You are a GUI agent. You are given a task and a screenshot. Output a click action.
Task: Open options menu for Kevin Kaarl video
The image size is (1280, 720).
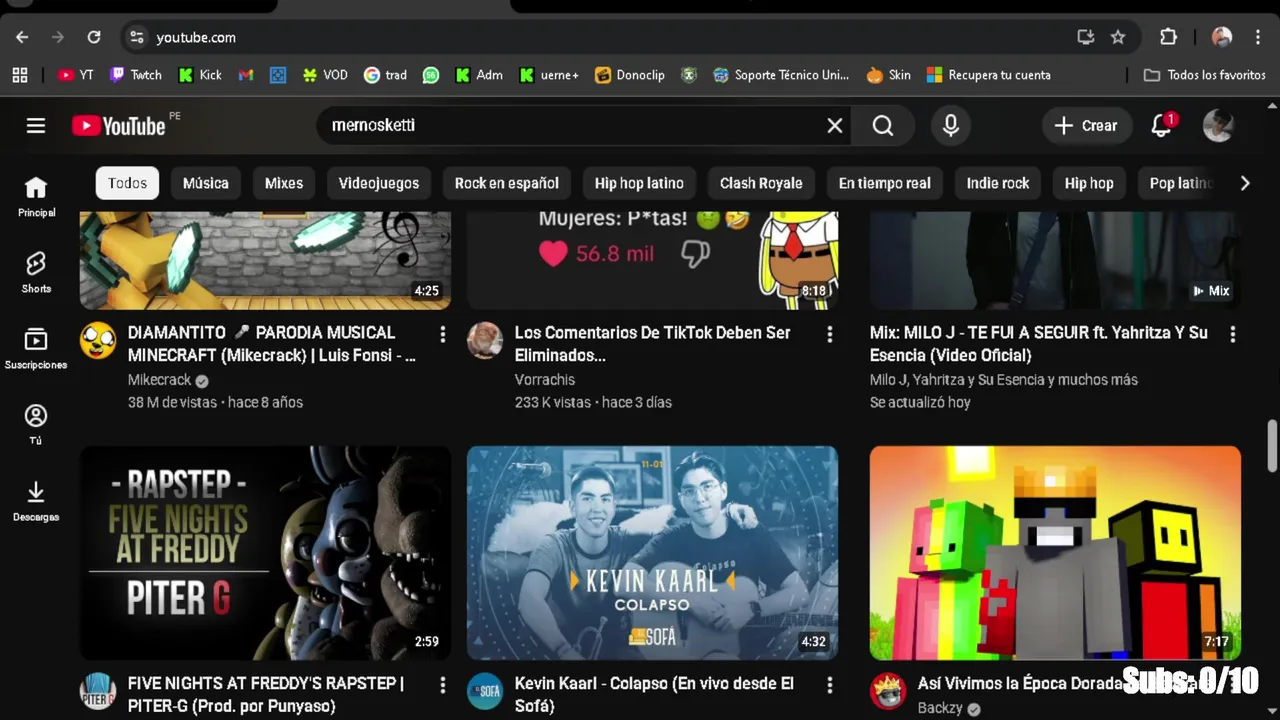[829, 685]
